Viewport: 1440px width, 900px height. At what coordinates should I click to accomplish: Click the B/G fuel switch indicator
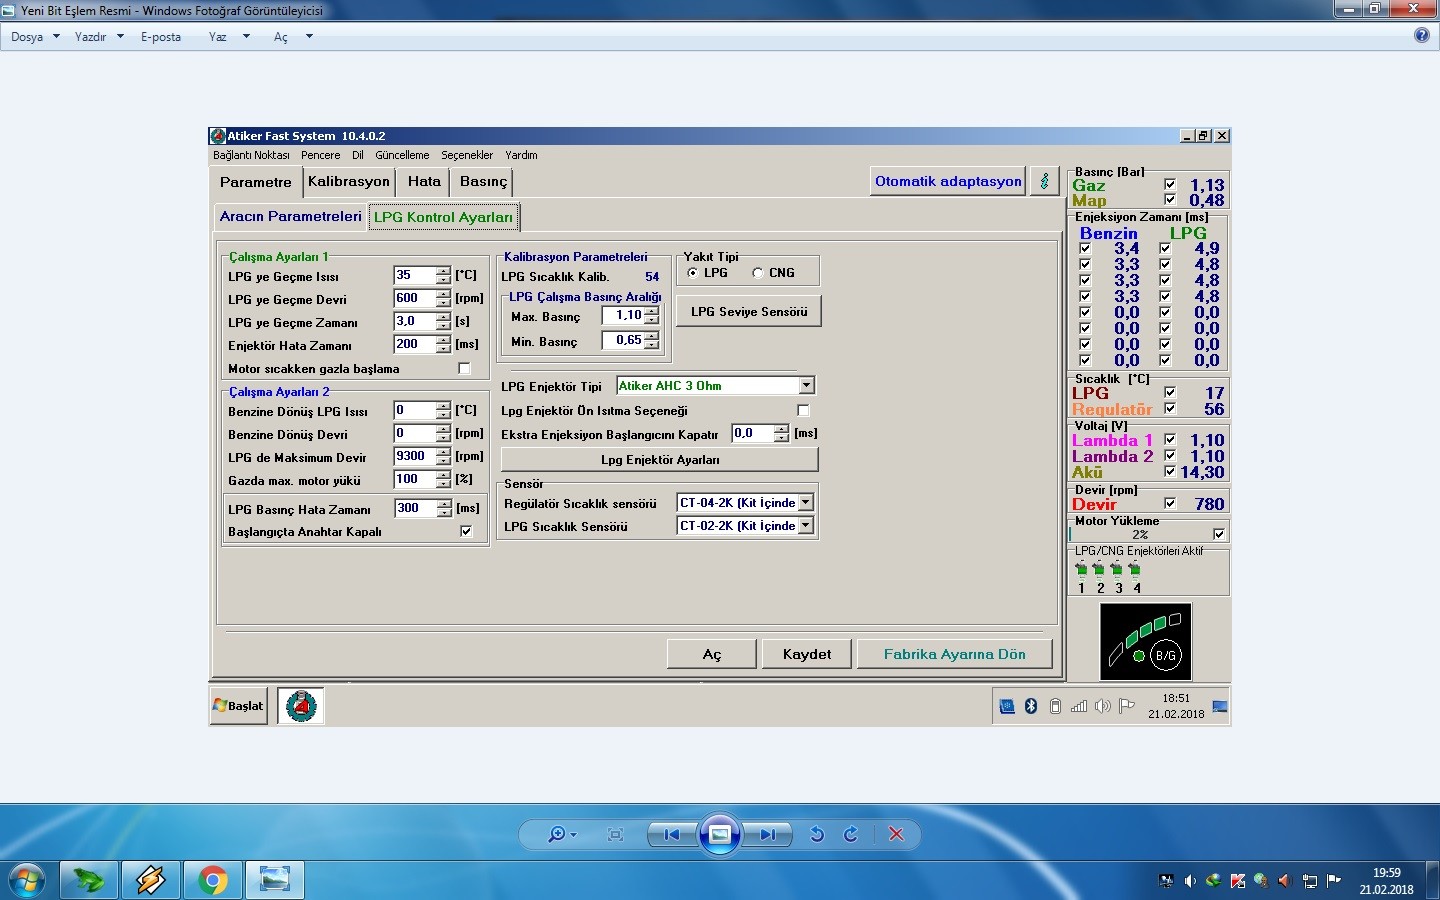point(1166,656)
